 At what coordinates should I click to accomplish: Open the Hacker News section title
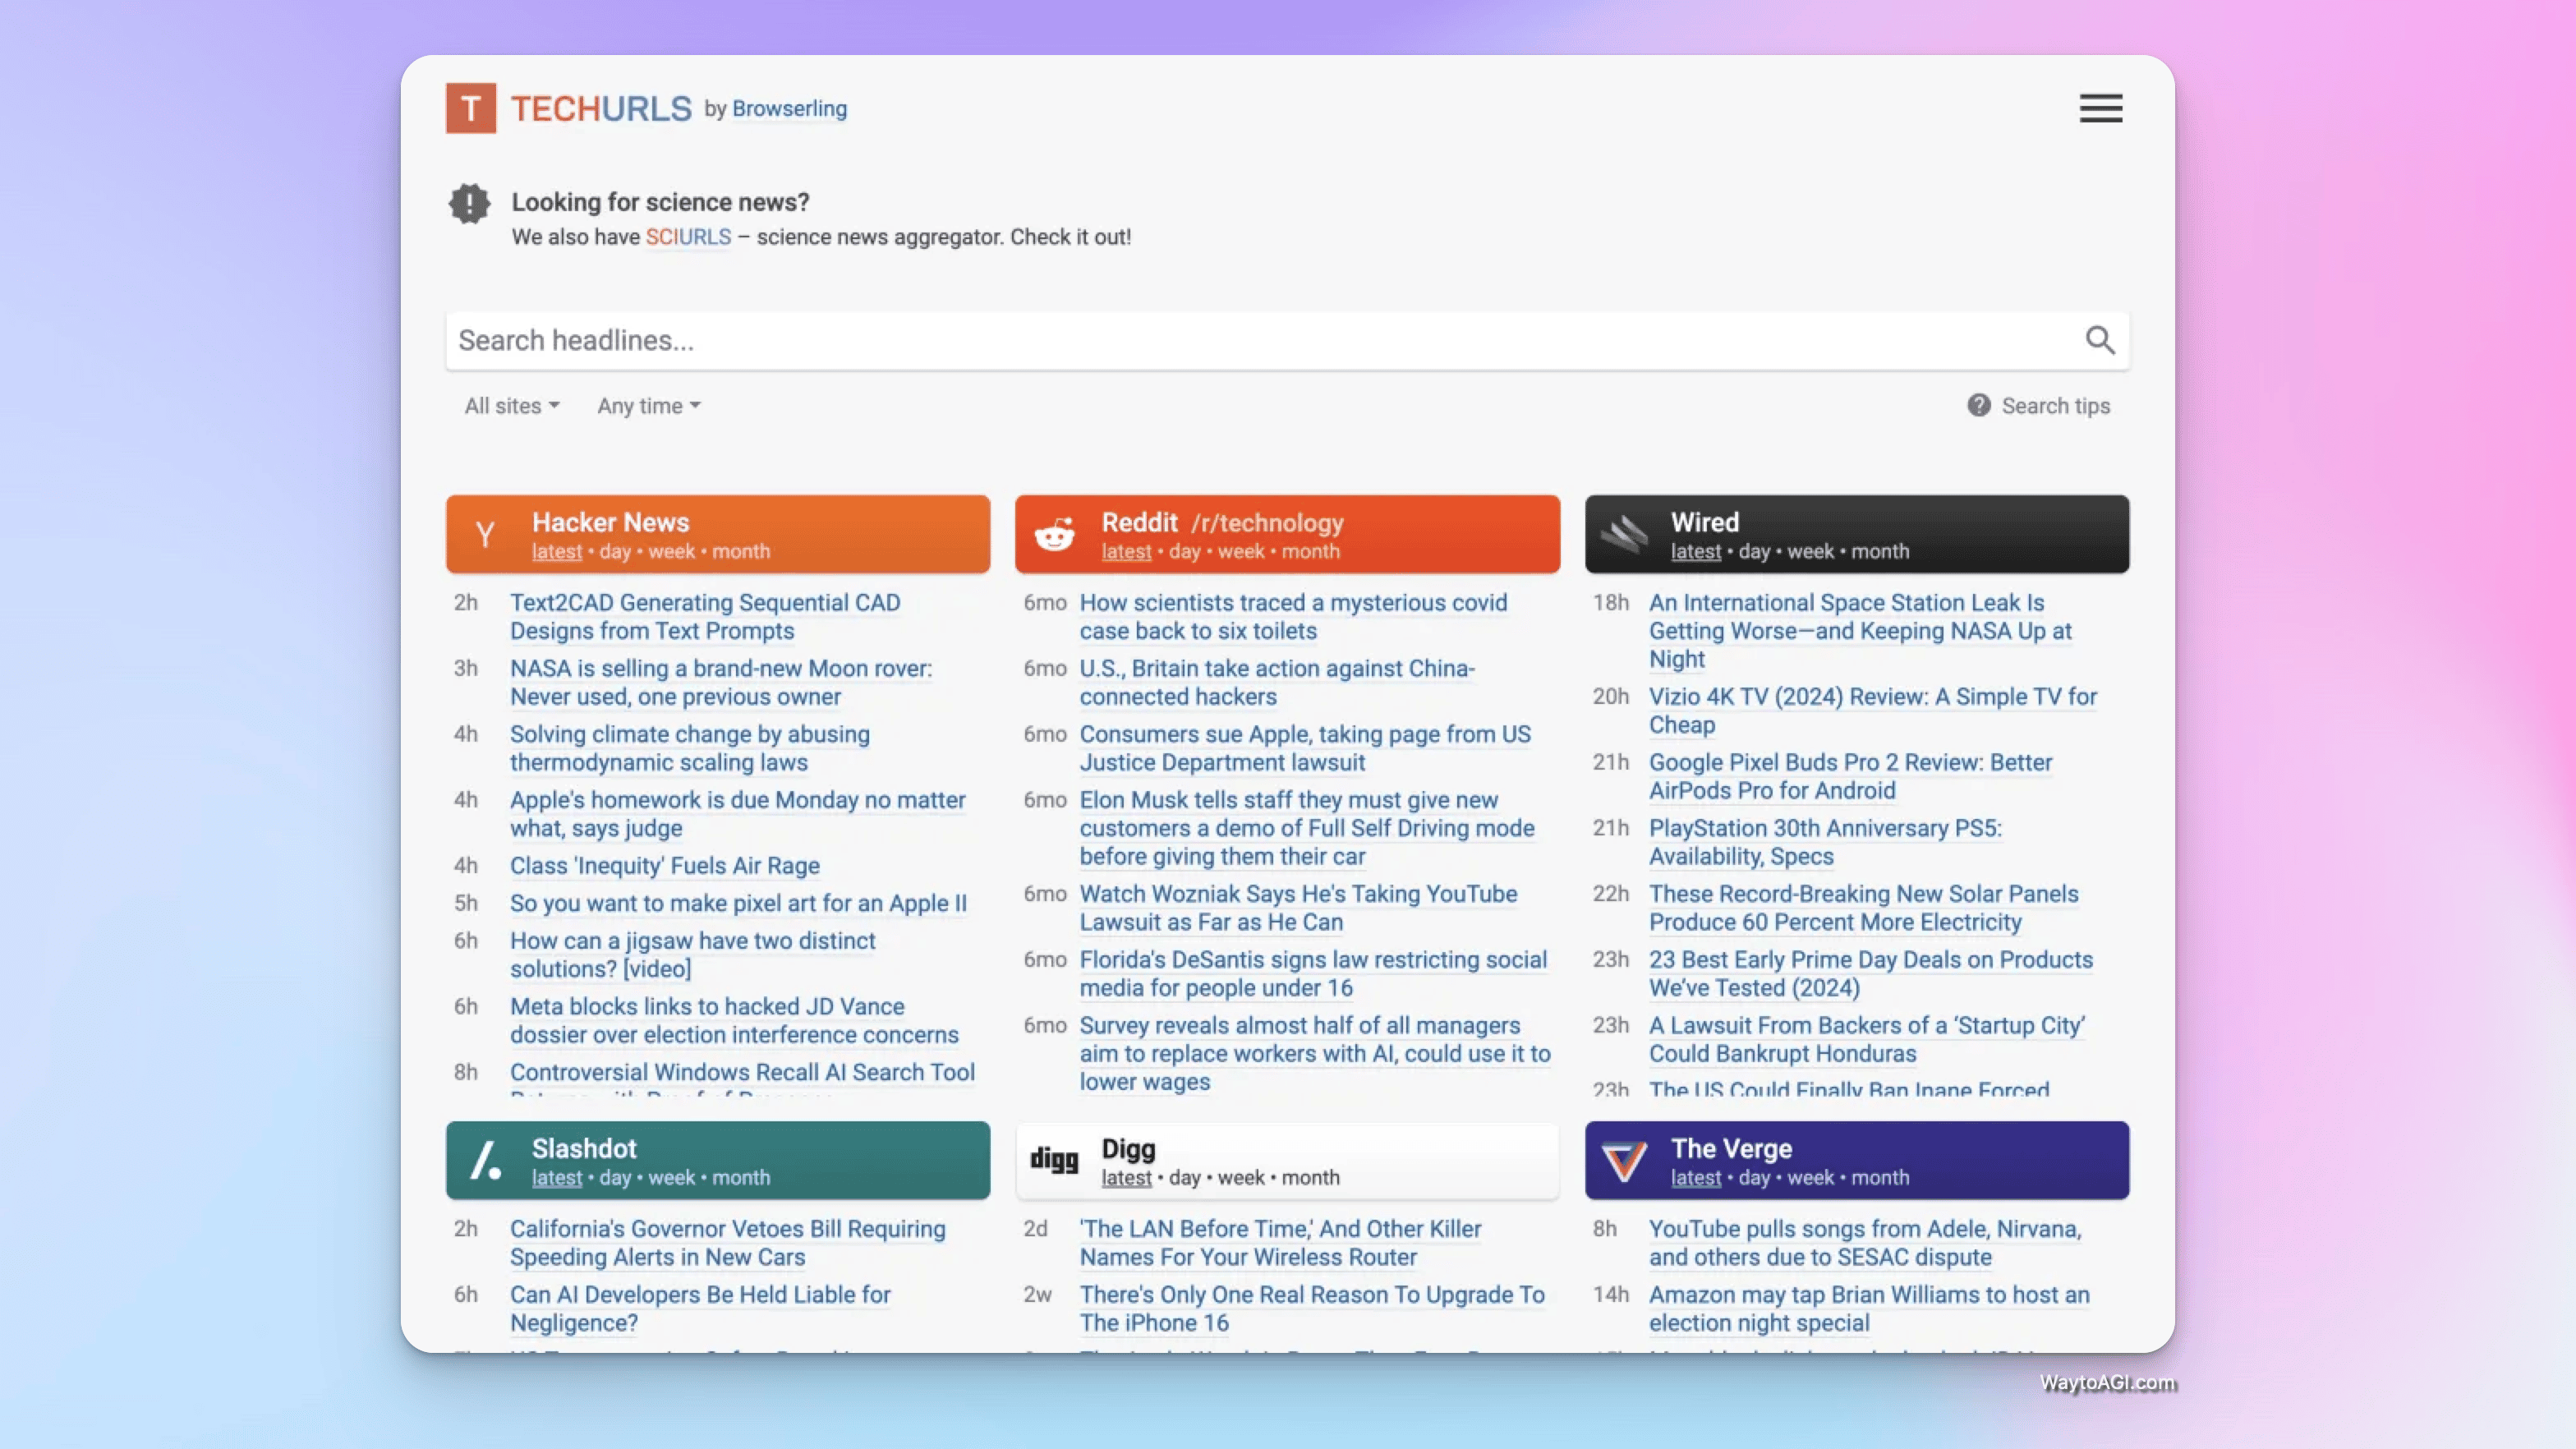click(610, 522)
